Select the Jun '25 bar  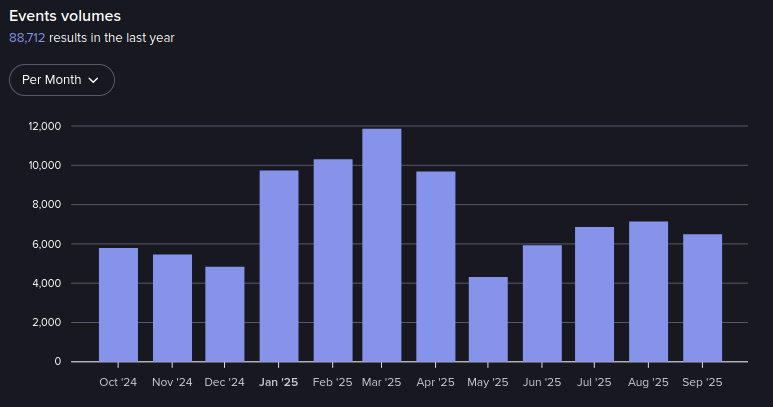542,303
